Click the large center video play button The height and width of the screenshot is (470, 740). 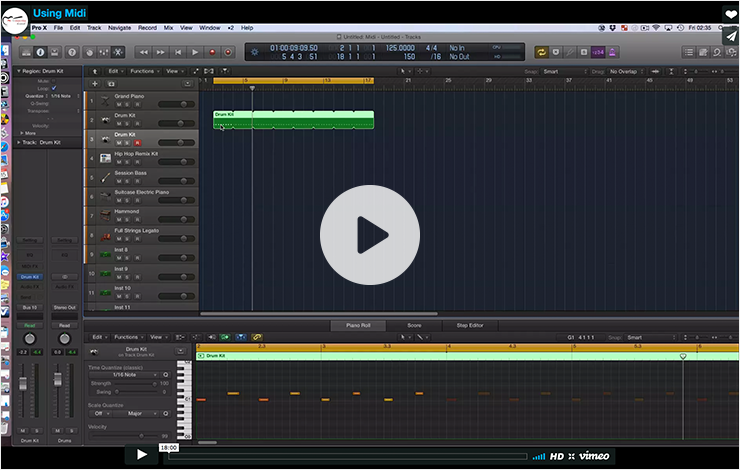pos(370,235)
